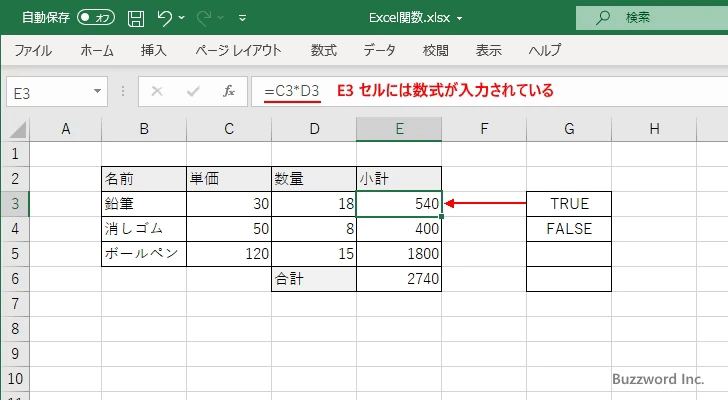Viewport: 728px width, 400px height.
Task: Click cell containing ボールペン
Action: click(144, 254)
